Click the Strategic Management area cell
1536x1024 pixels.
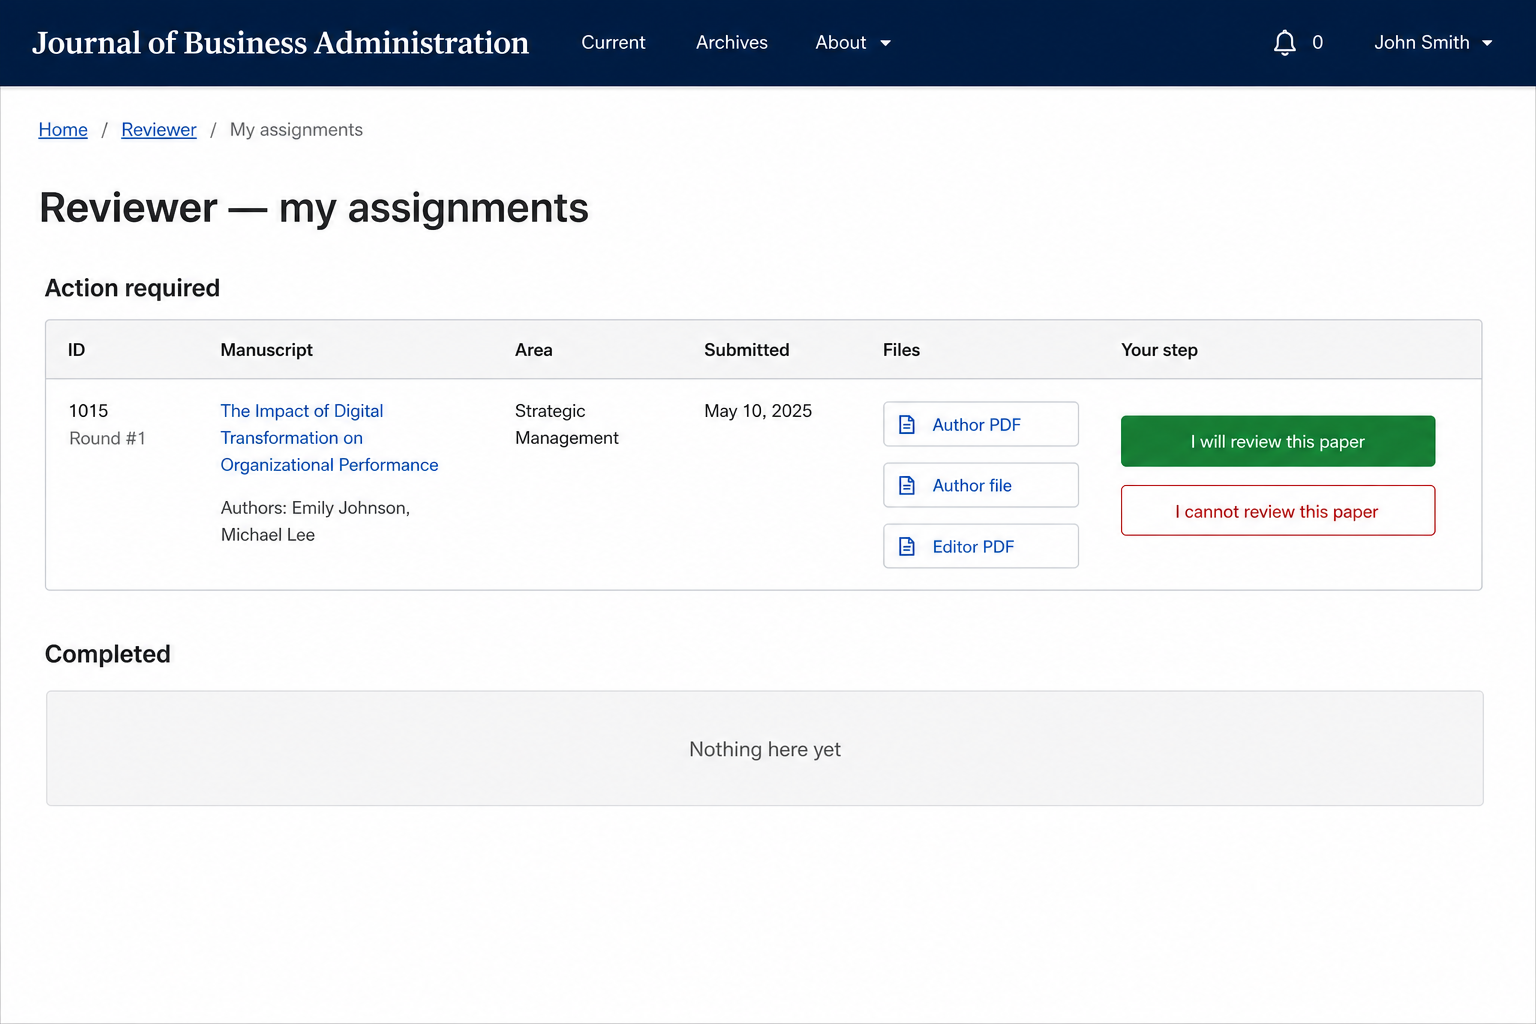pyautogui.click(x=567, y=424)
